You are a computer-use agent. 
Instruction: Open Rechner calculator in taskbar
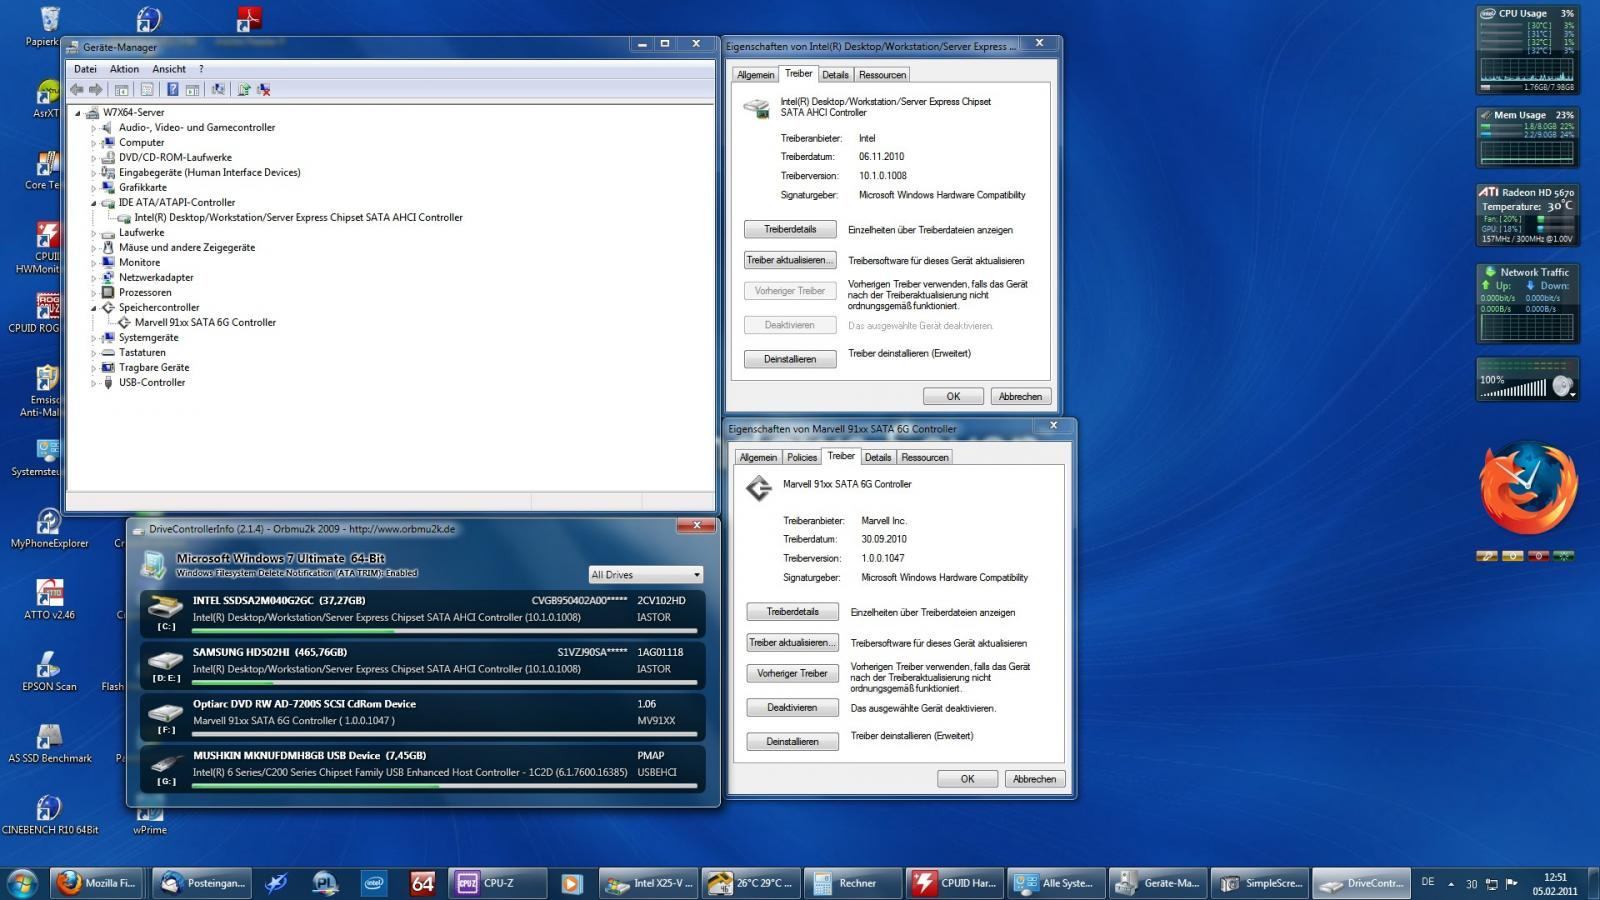point(852,883)
